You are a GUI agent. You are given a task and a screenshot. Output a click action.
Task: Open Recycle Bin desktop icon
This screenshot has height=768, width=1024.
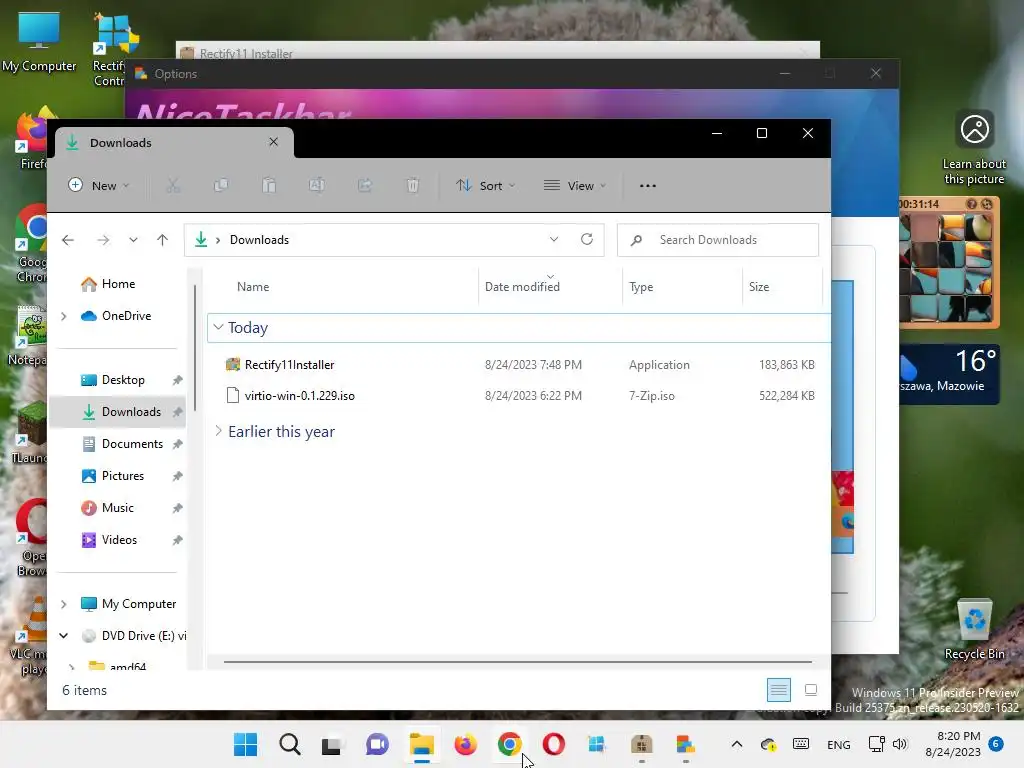(x=975, y=630)
